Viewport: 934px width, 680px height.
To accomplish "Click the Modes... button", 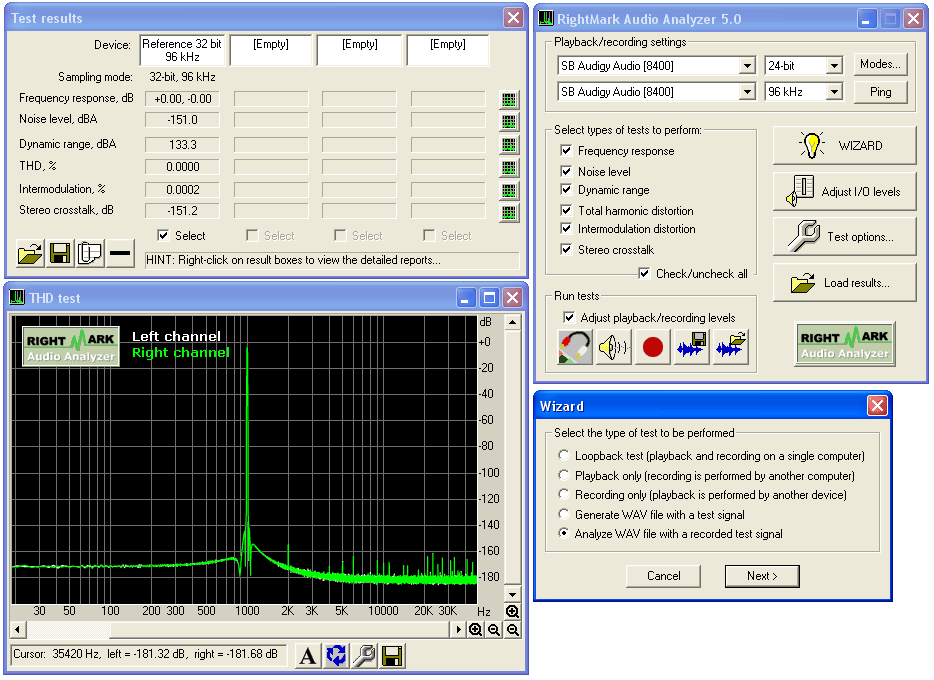I will click(x=880, y=64).
